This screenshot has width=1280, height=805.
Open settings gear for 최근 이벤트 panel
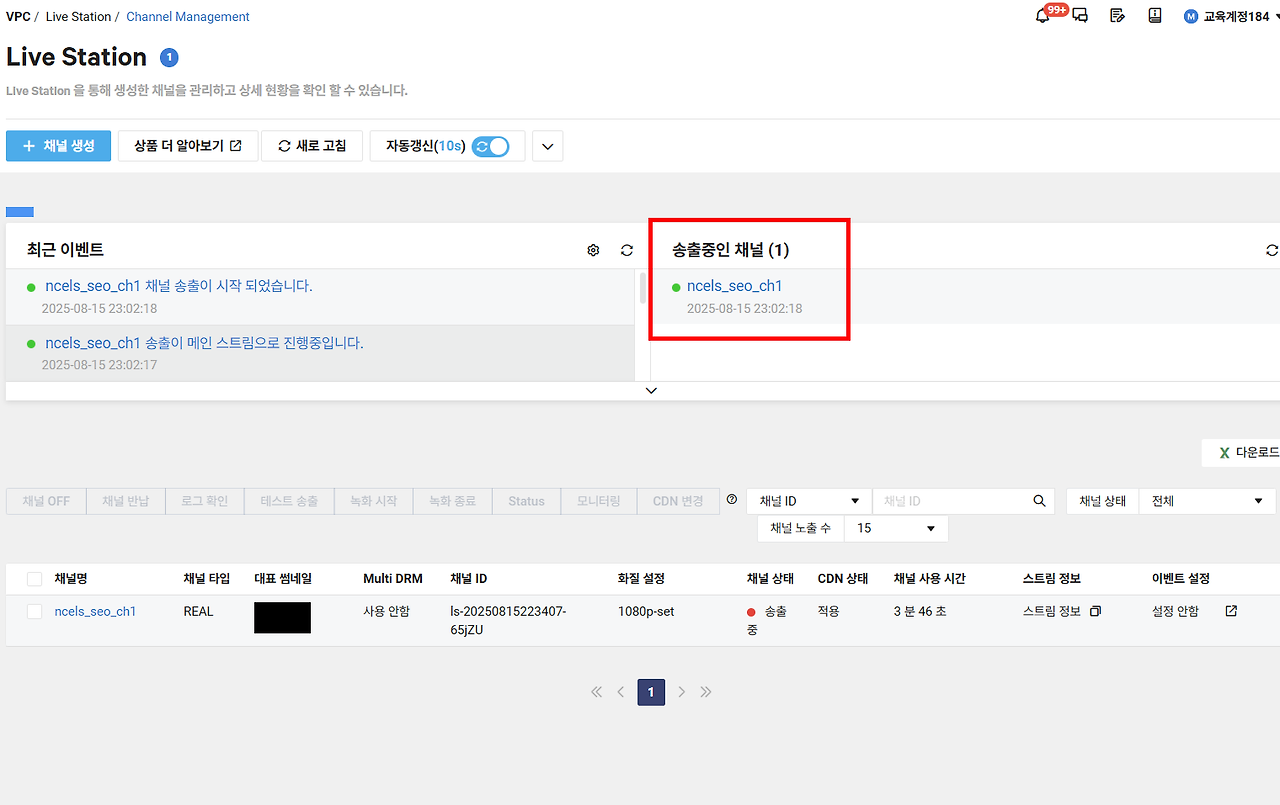pos(593,250)
